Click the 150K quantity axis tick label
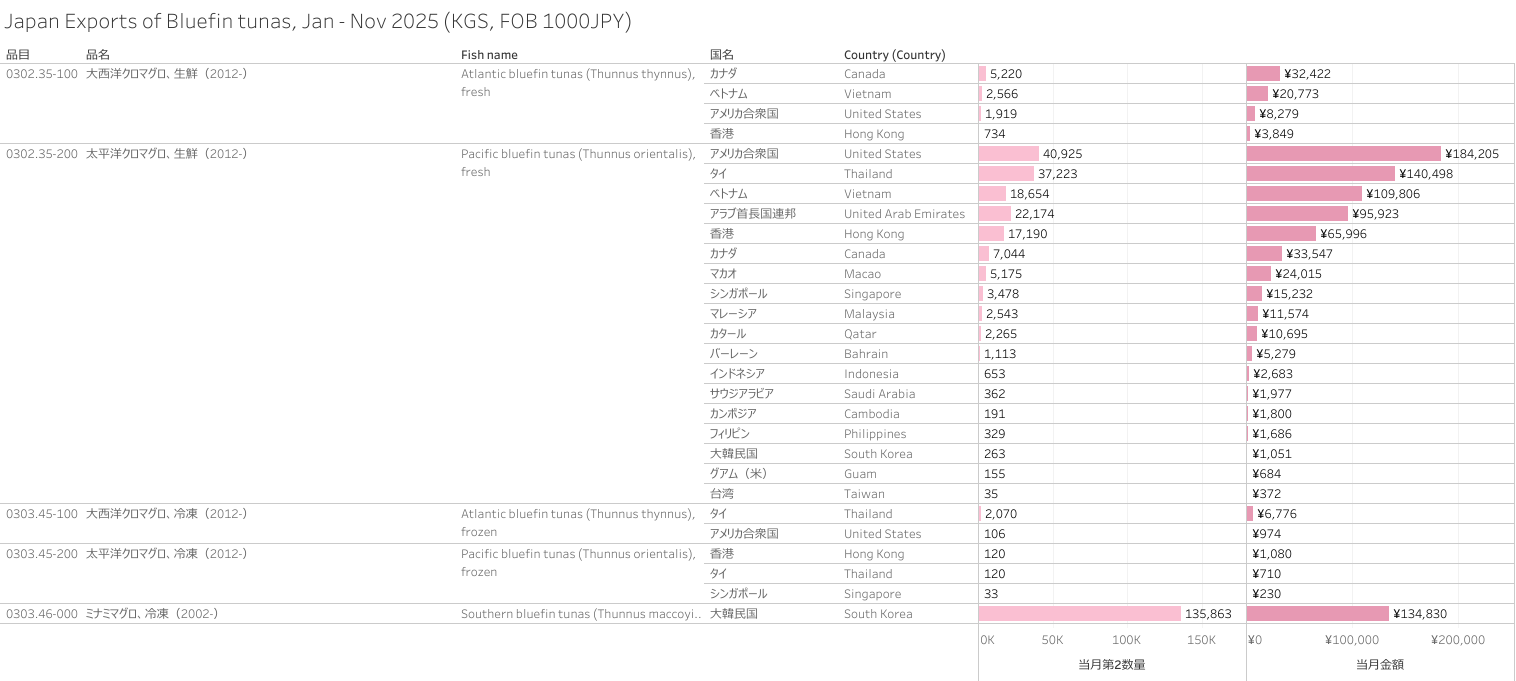 click(x=1200, y=640)
